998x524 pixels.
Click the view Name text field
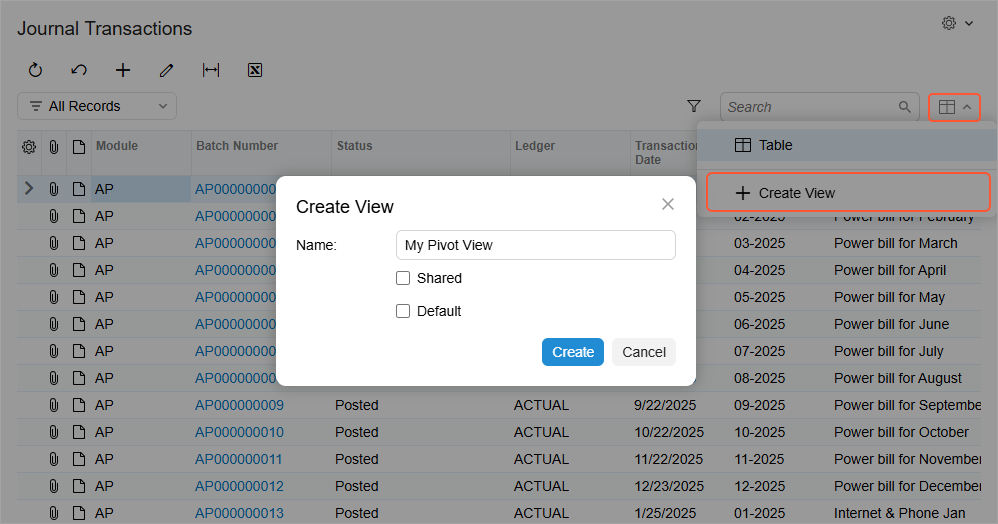point(535,245)
